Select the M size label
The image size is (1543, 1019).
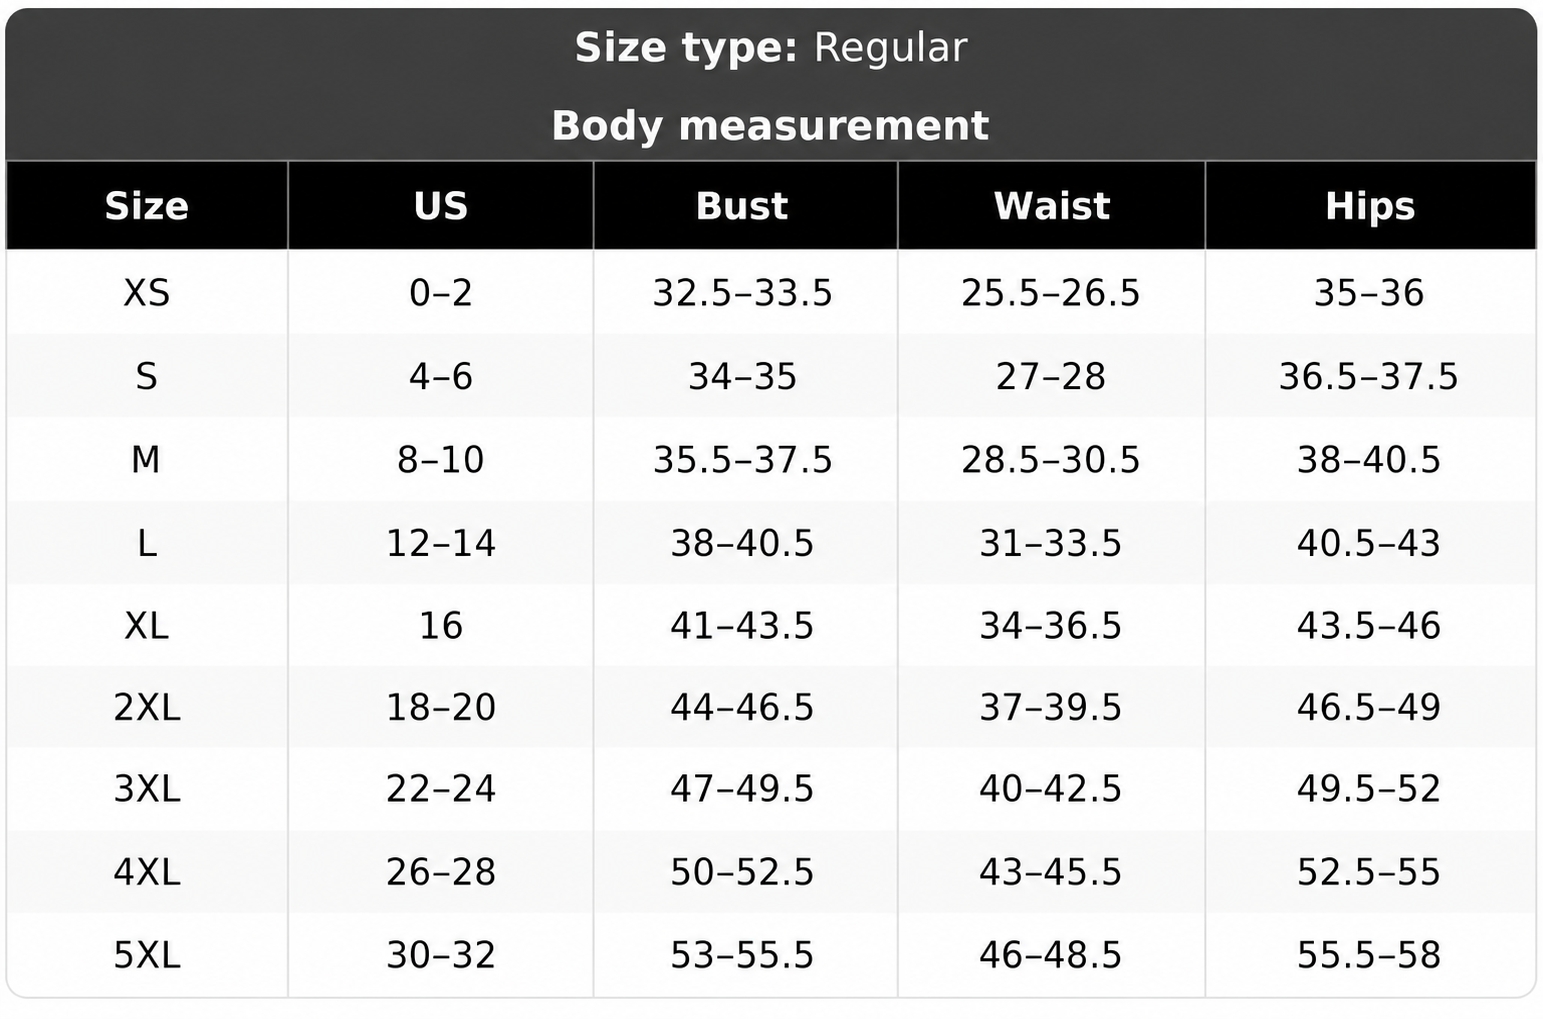point(147,460)
